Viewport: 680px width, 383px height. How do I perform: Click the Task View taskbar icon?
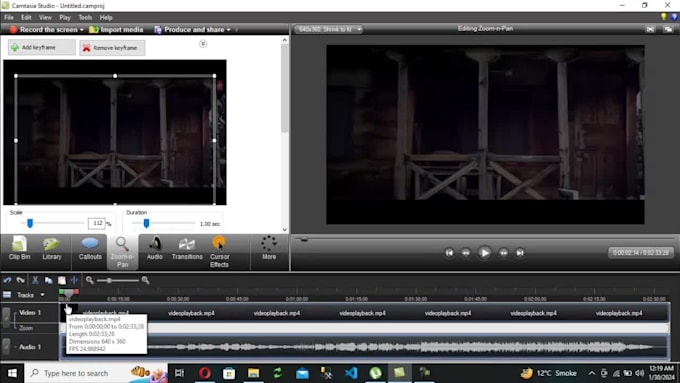click(180, 373)
